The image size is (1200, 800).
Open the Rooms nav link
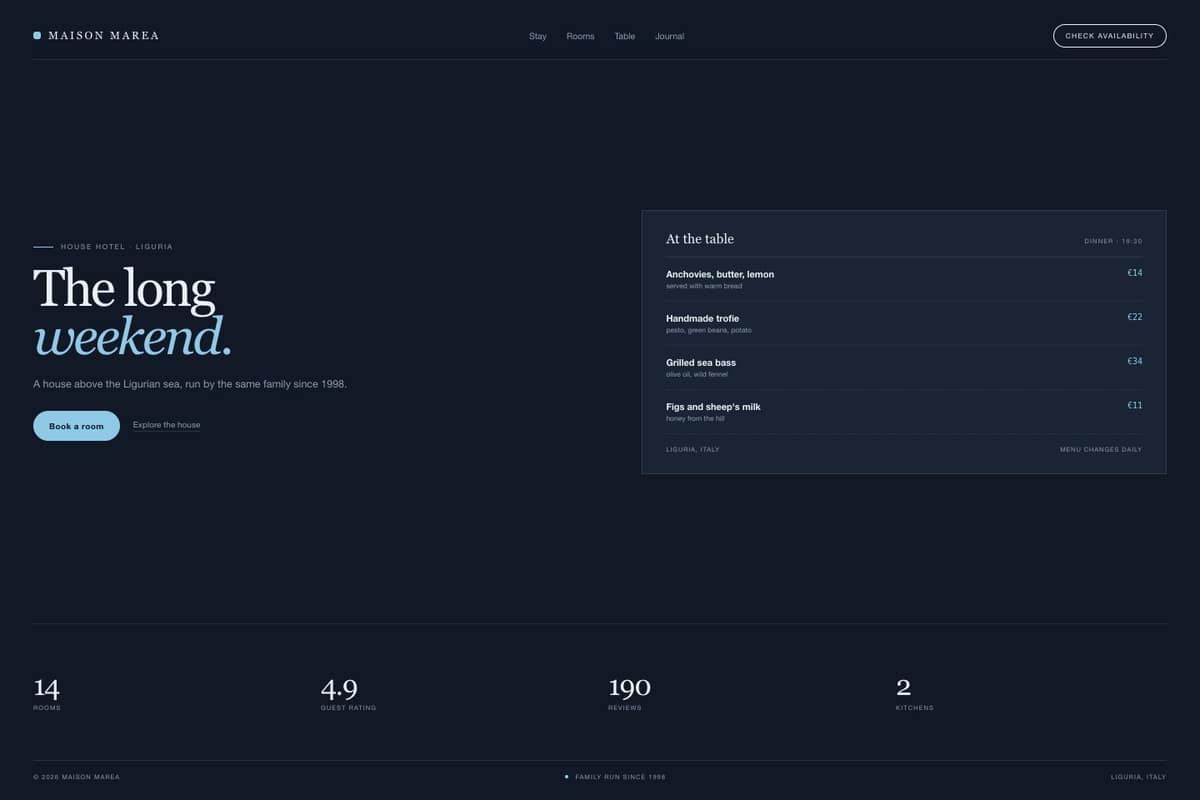(580, 36)
